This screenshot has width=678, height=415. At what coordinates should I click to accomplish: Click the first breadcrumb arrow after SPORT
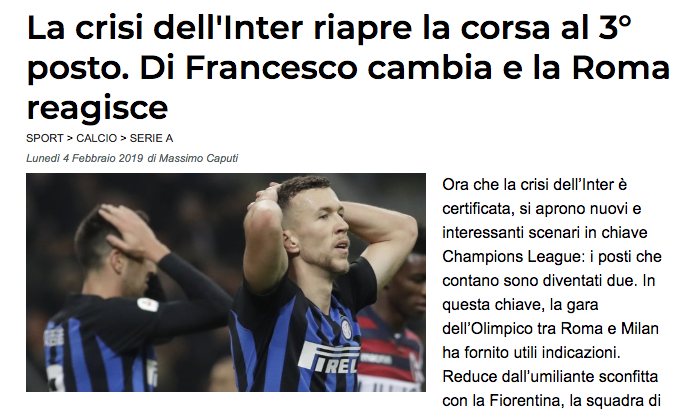pyautogui.click(x=70, y=138)
